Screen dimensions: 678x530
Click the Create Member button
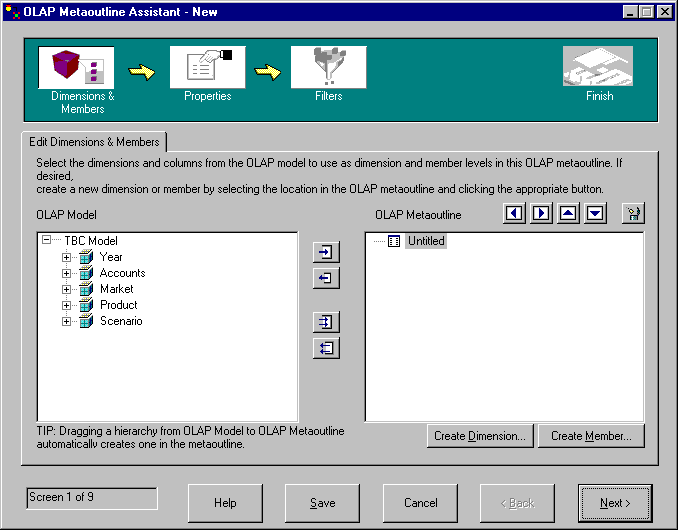[591, 436]
